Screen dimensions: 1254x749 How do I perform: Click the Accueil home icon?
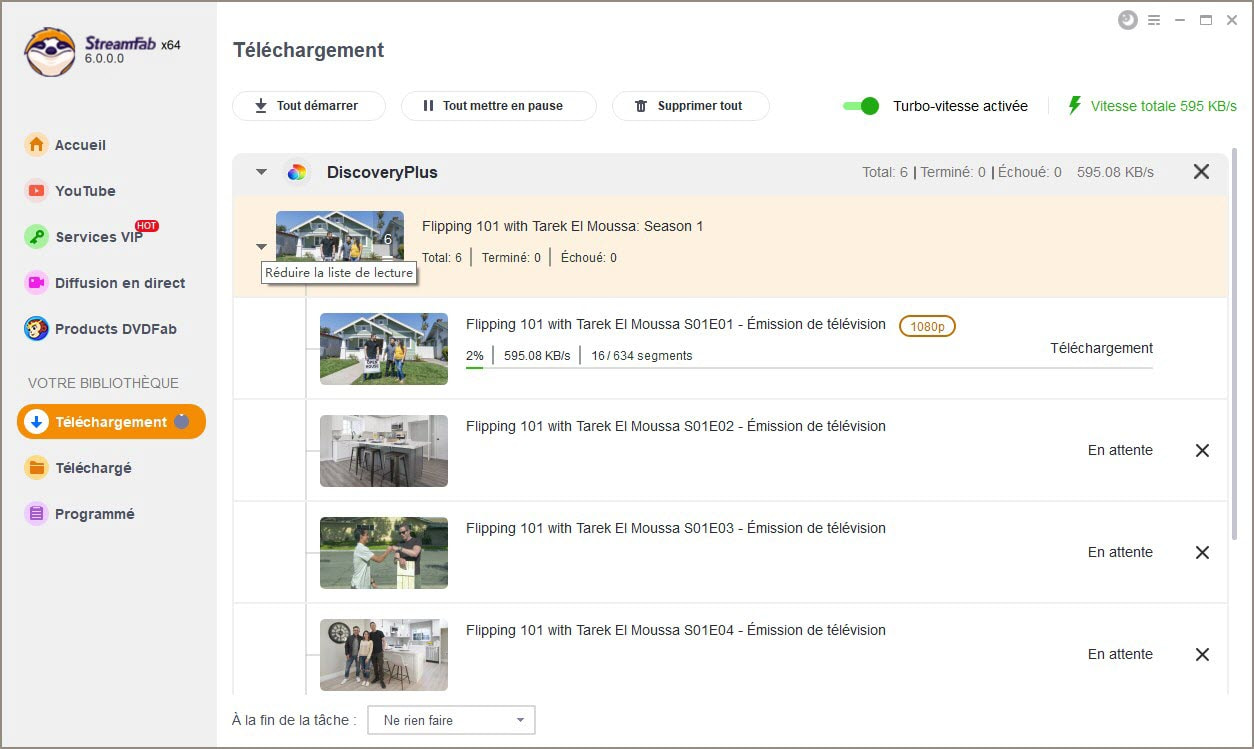pos(36,145)
